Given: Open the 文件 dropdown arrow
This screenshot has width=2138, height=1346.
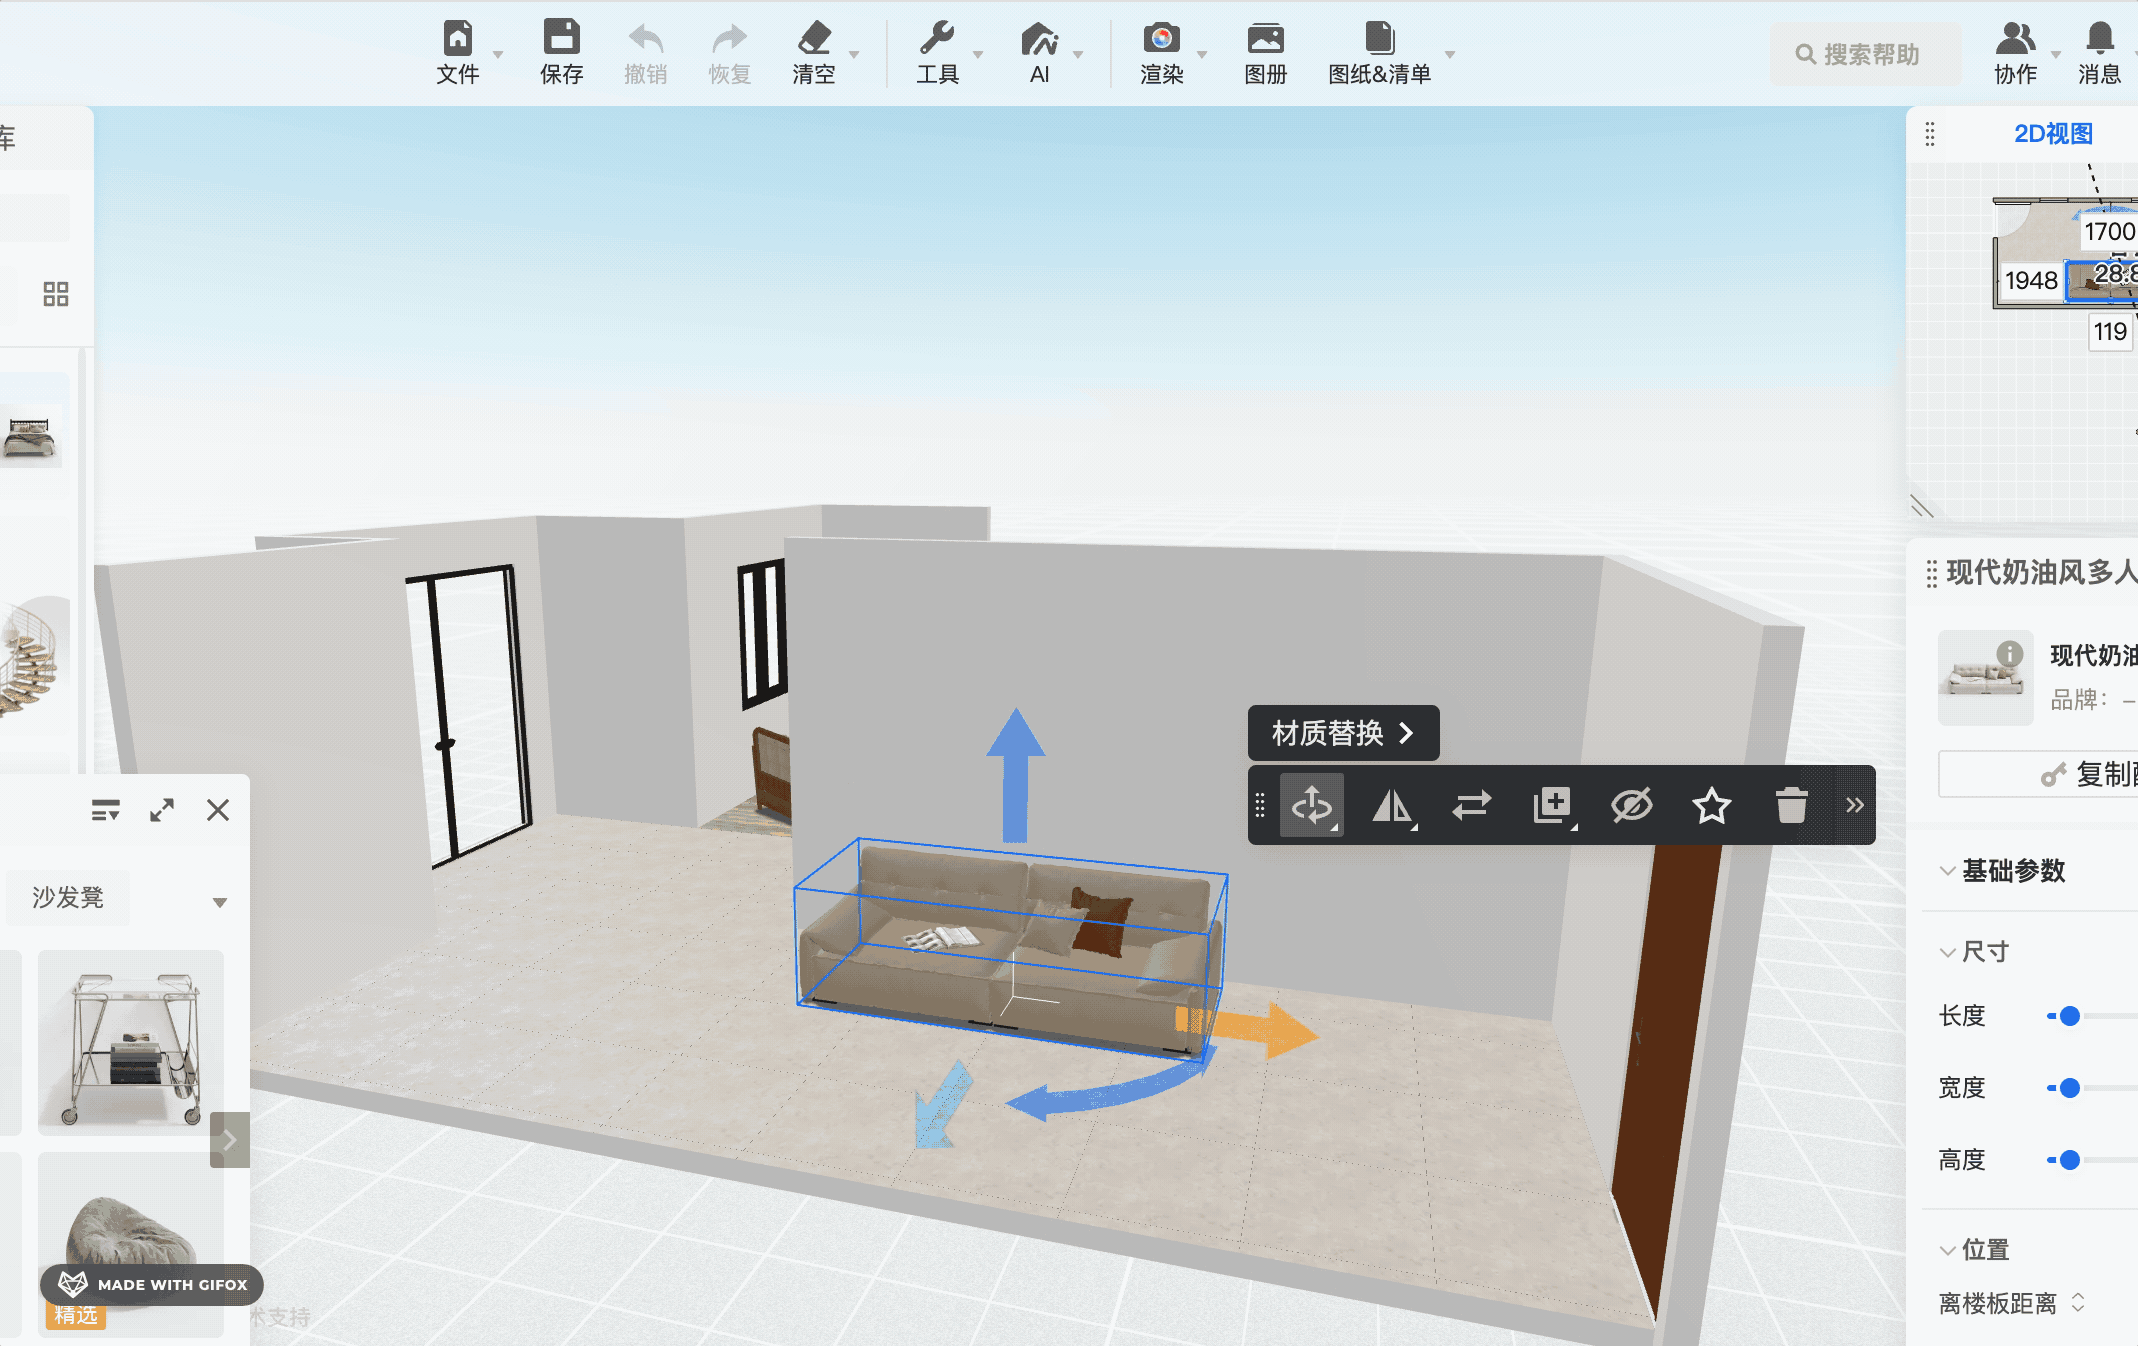Looking at the screenshot, I should 498,55.
